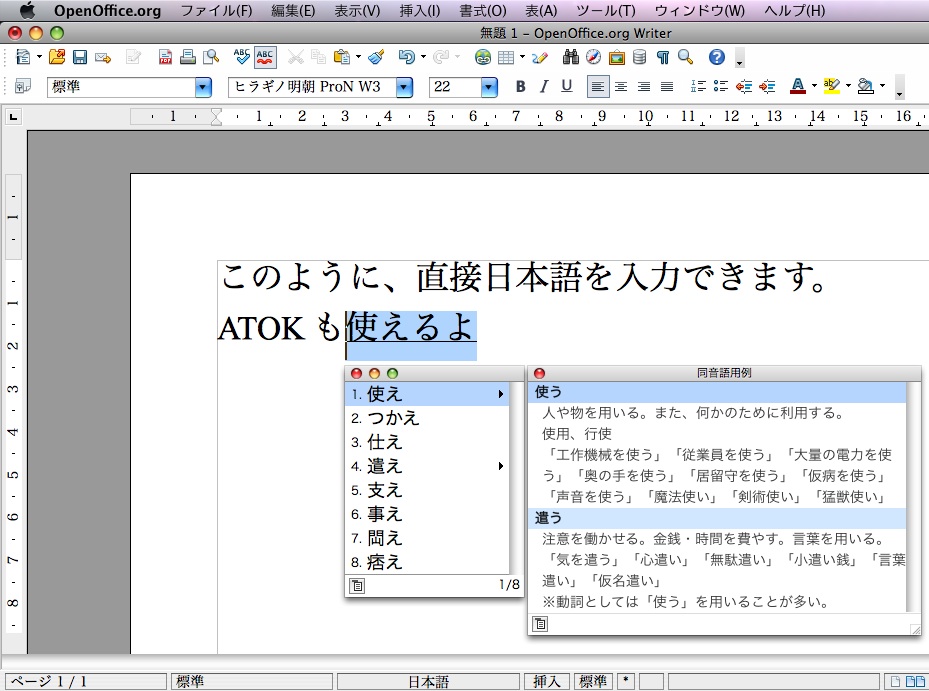Open the 挿入(I) menu
The height and width of the screenshot is (691, 929).
(420, 11)
